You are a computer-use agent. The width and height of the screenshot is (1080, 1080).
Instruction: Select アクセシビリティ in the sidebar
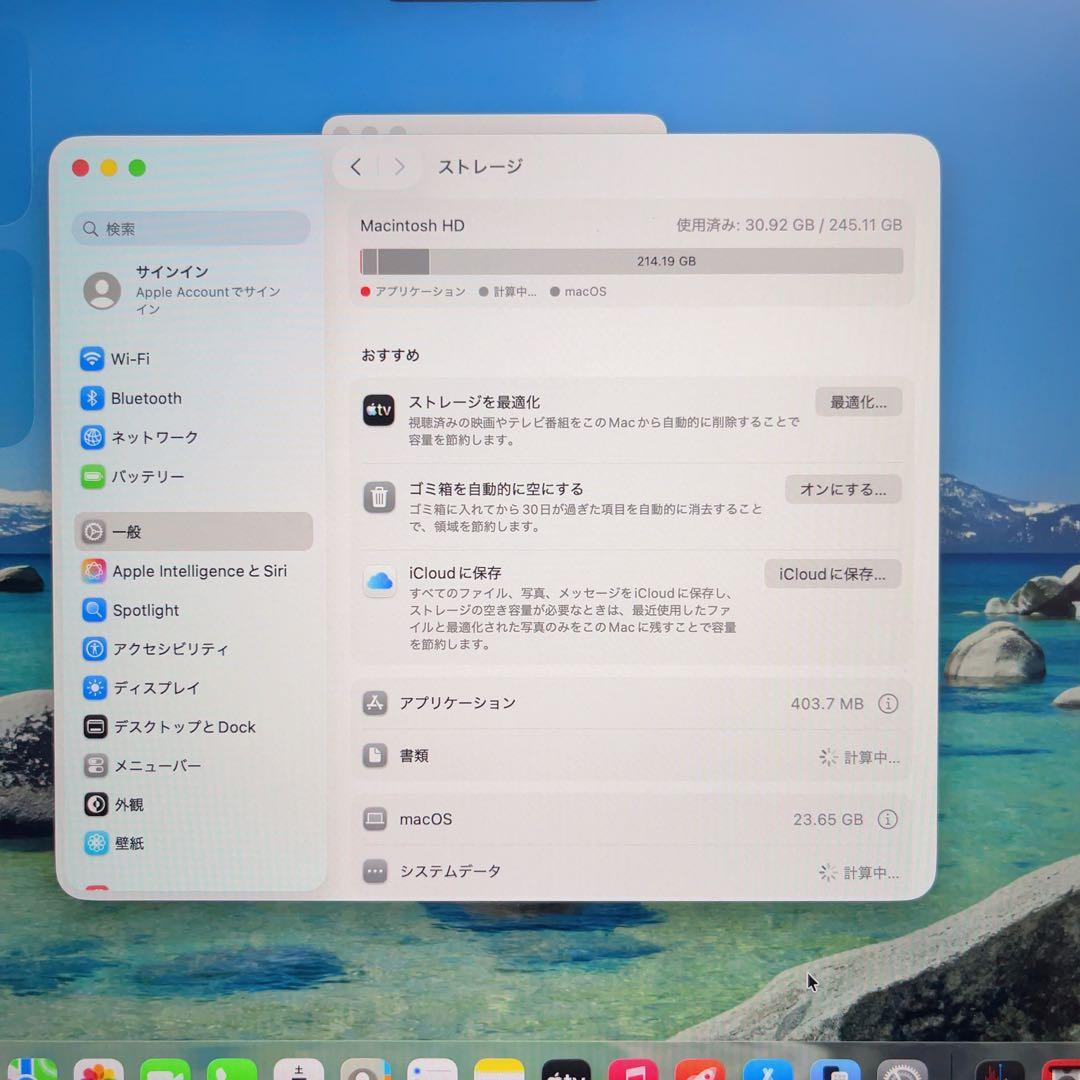click(169, 649)
